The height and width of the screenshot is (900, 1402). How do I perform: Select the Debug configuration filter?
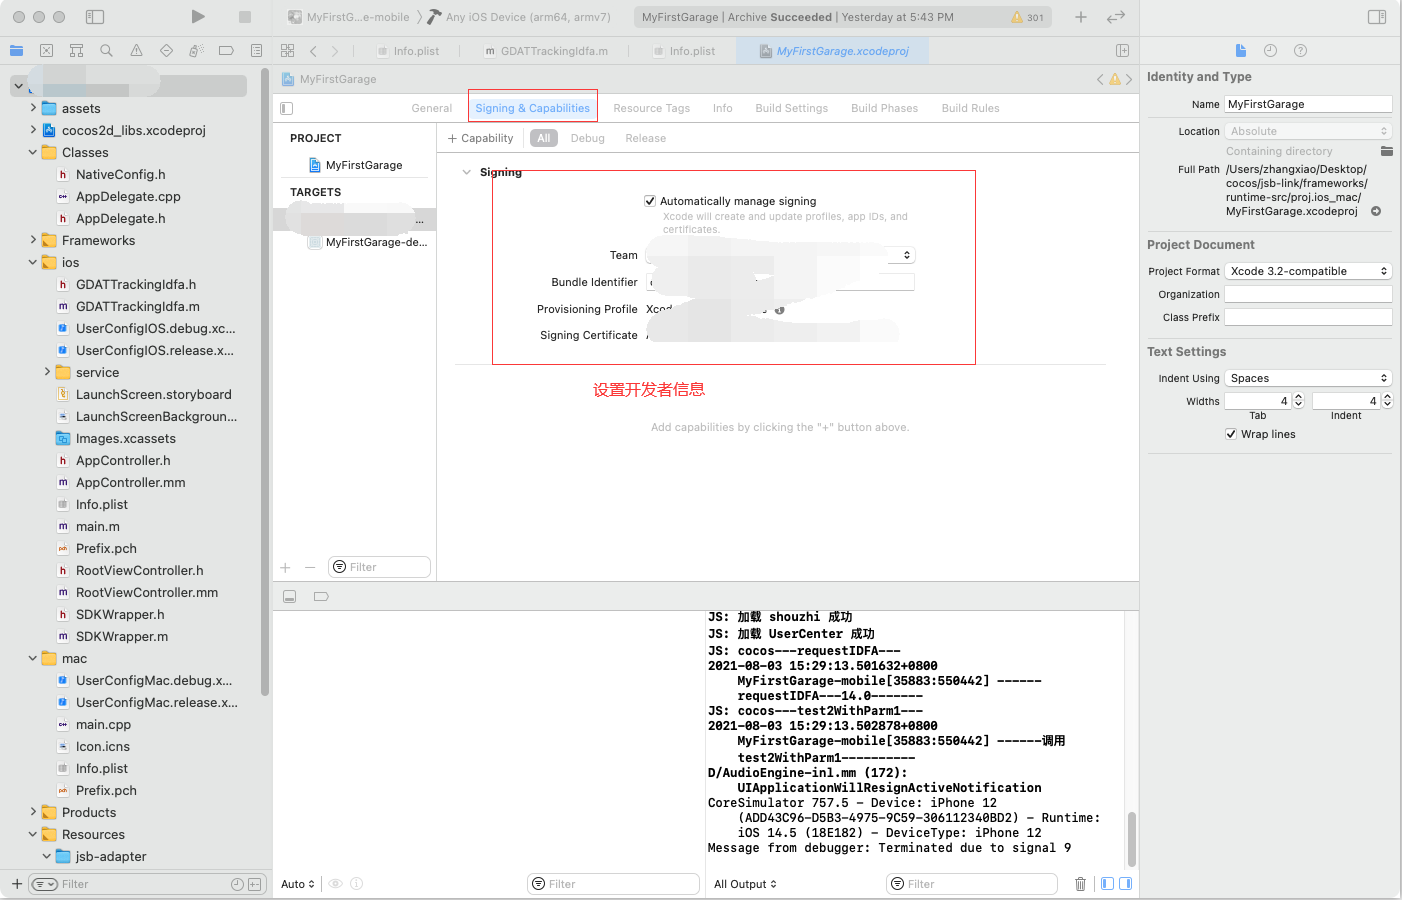588,138
